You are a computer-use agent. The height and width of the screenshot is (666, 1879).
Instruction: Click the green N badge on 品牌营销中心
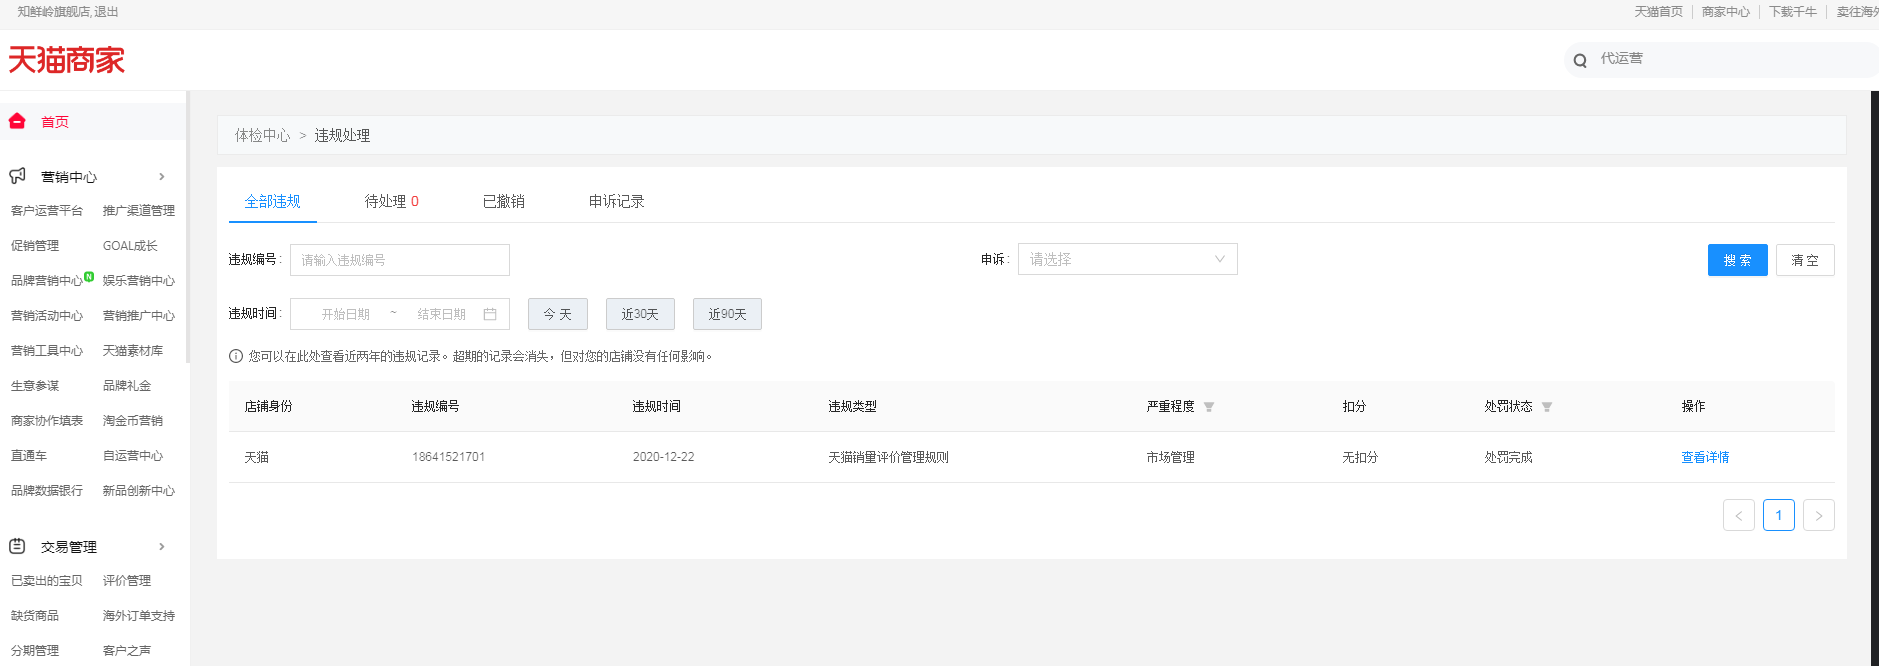pyautogui.click(x=89, y=276)
